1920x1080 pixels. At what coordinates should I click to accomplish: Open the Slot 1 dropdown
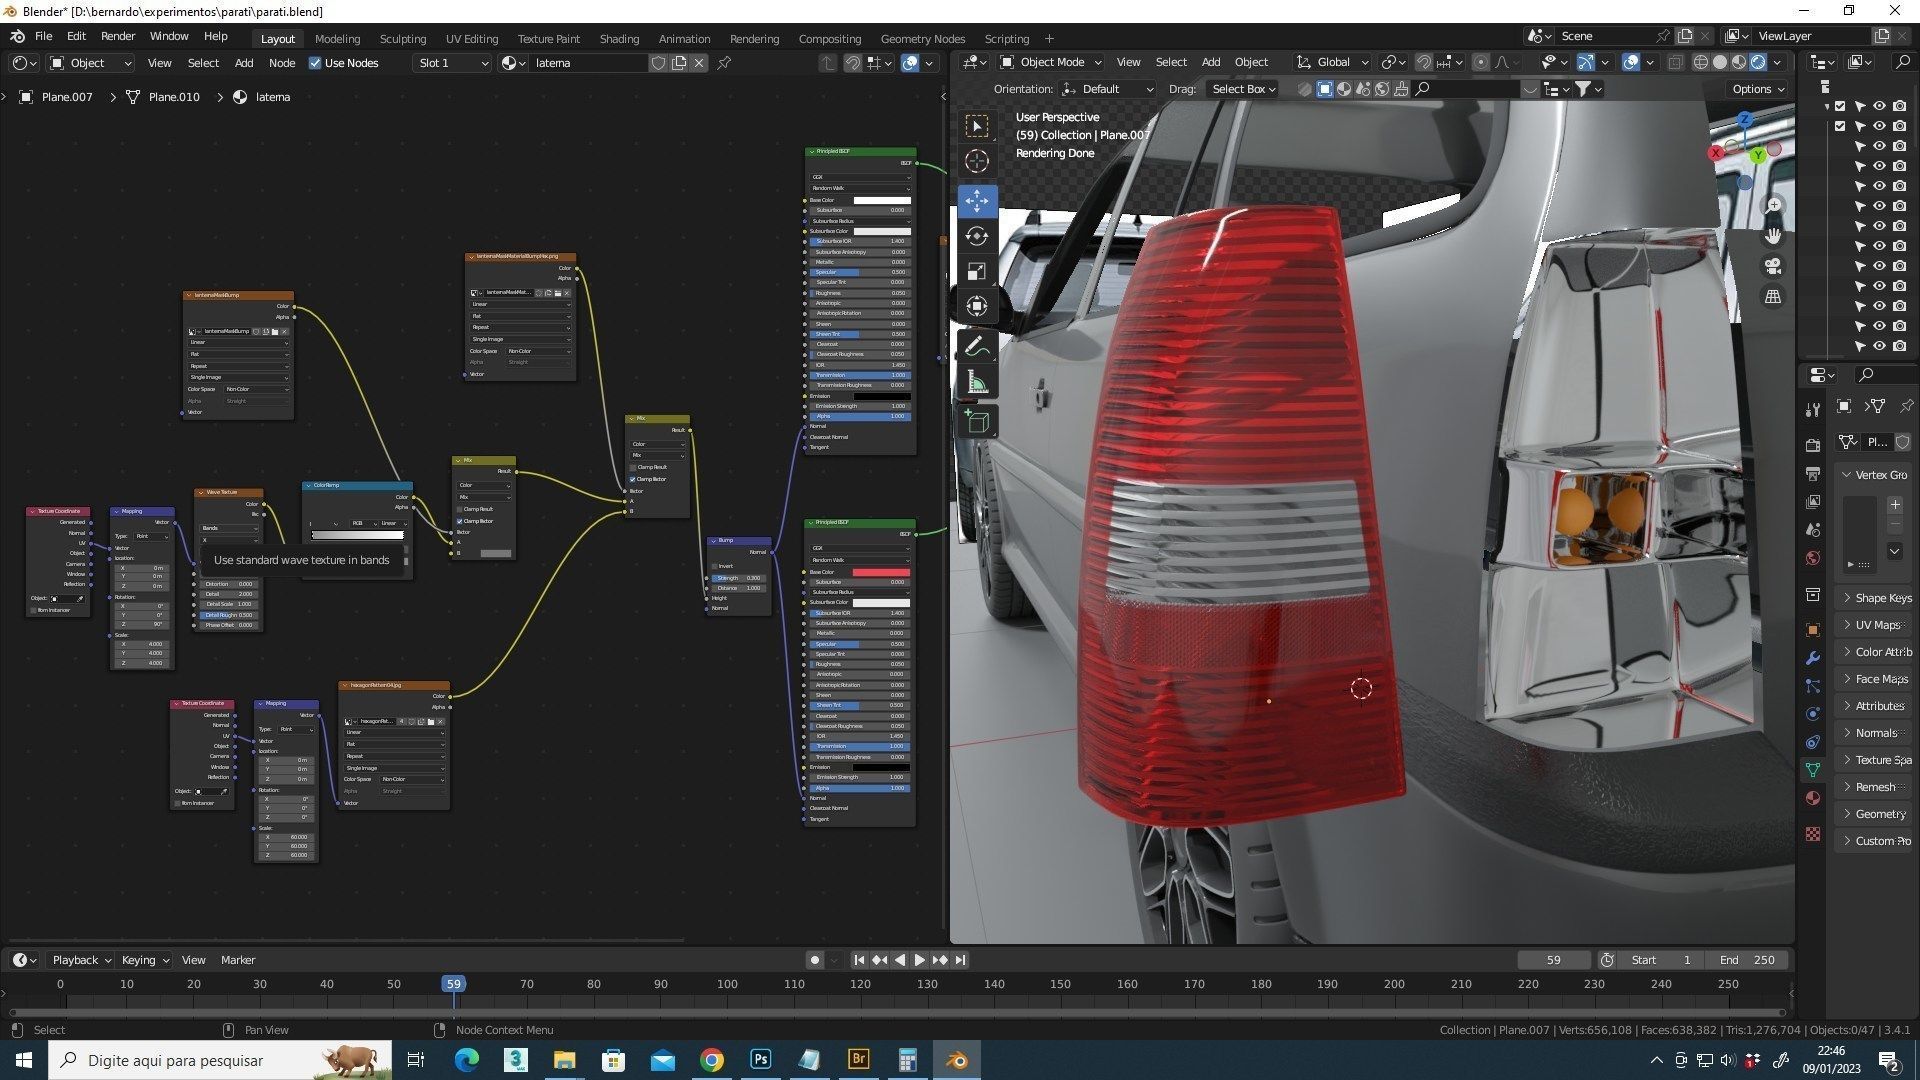click(453, 63)
